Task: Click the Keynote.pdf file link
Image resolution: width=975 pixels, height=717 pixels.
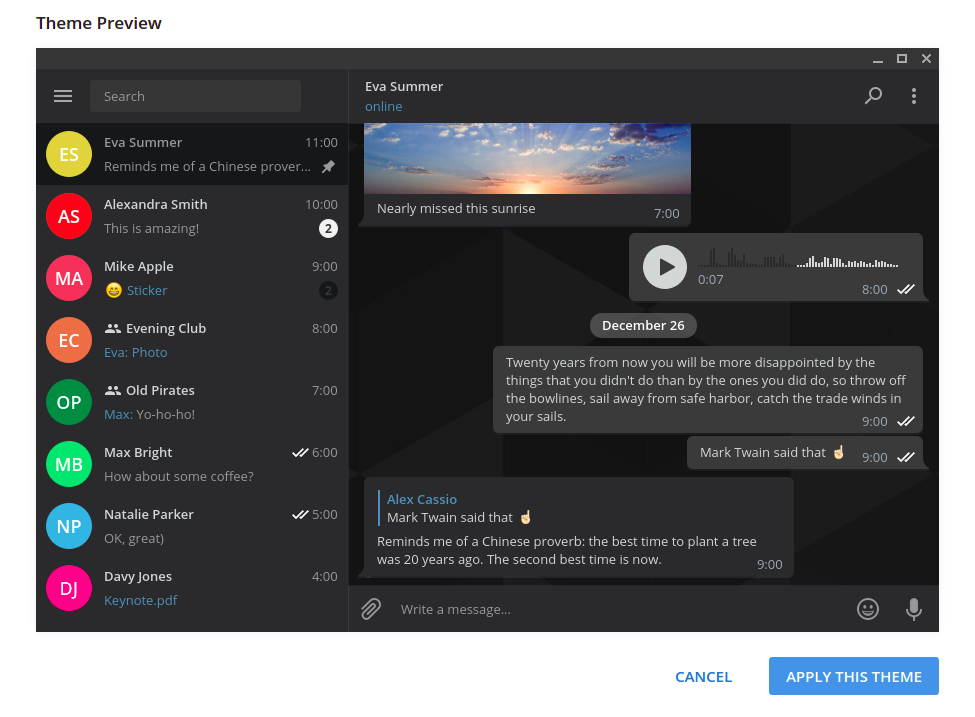Action: pyautogui.click(x=141, y=601)
